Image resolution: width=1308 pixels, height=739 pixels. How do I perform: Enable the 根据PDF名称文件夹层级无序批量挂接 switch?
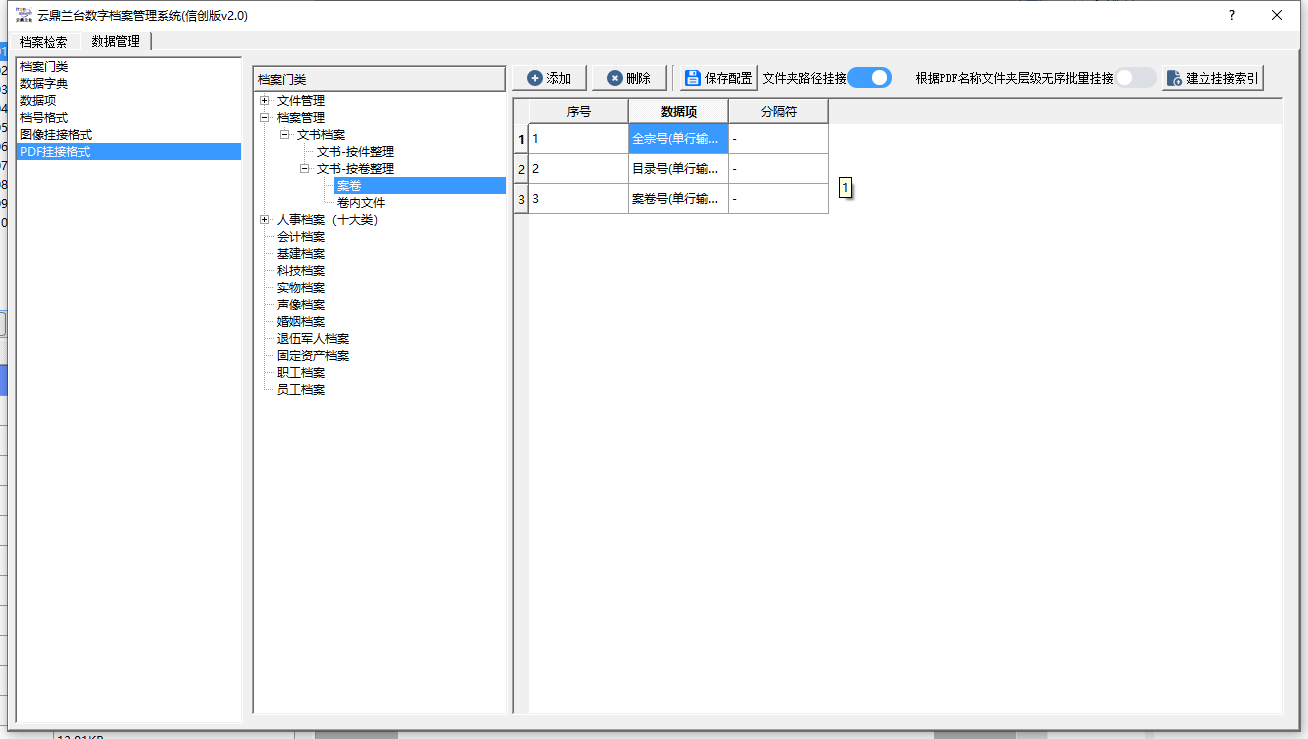1135,78
